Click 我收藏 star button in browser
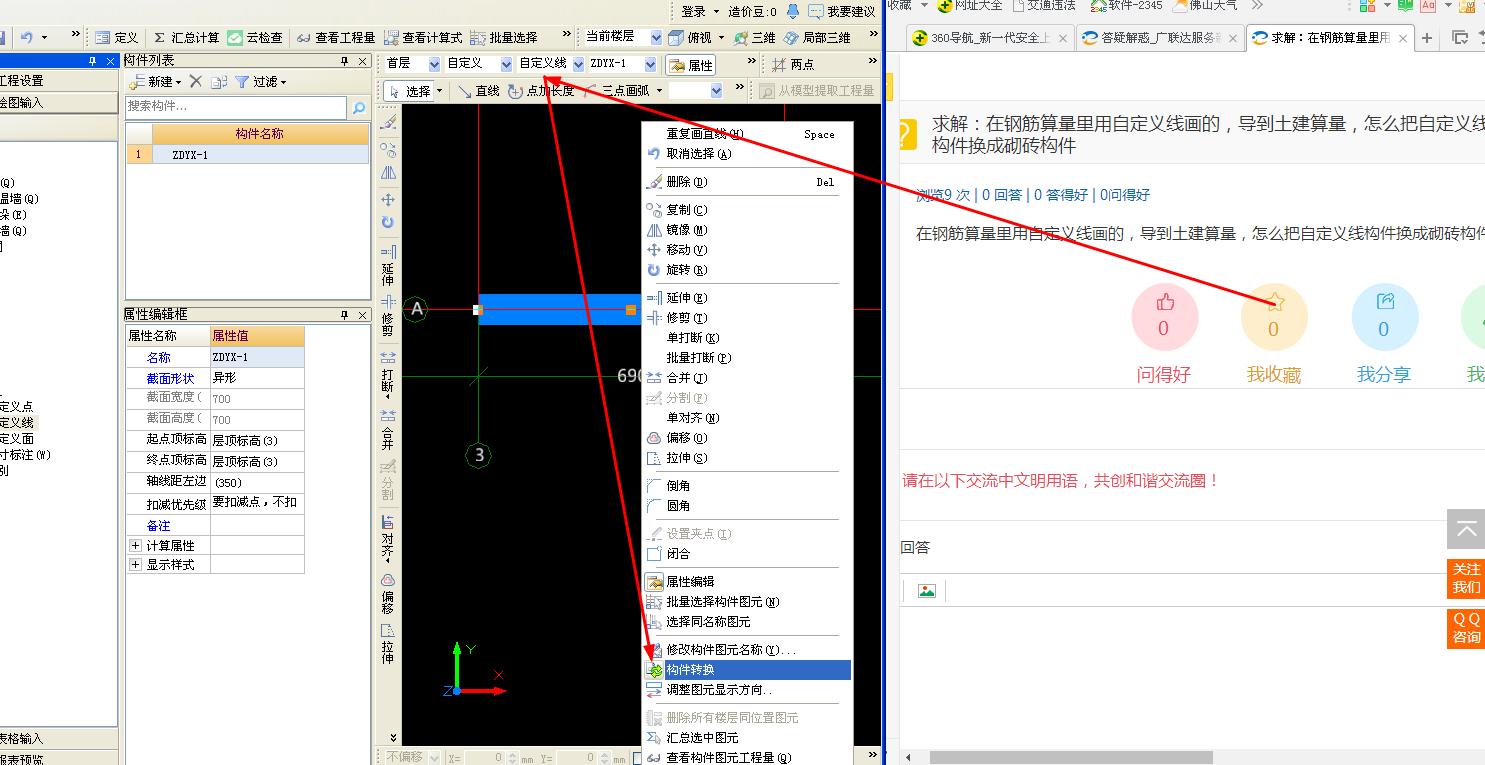This screenshot has width=1485, height=765. click(x=1274, y=317)
